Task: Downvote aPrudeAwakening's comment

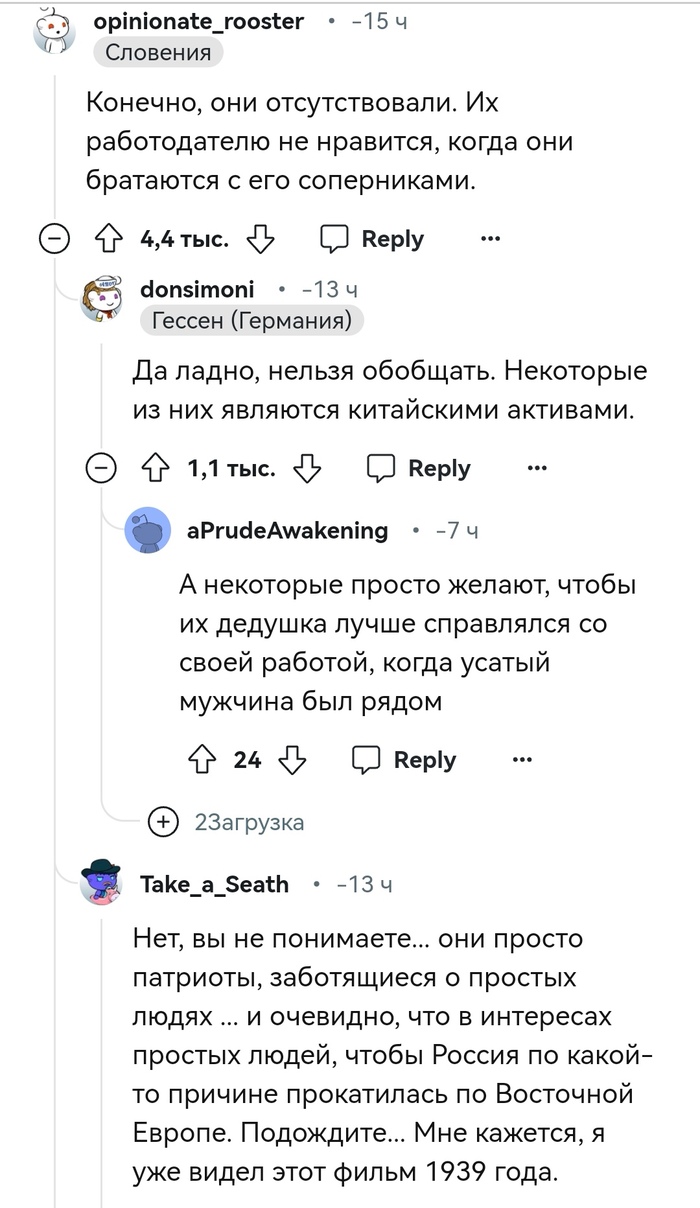Action: click(x=292, y=760)
